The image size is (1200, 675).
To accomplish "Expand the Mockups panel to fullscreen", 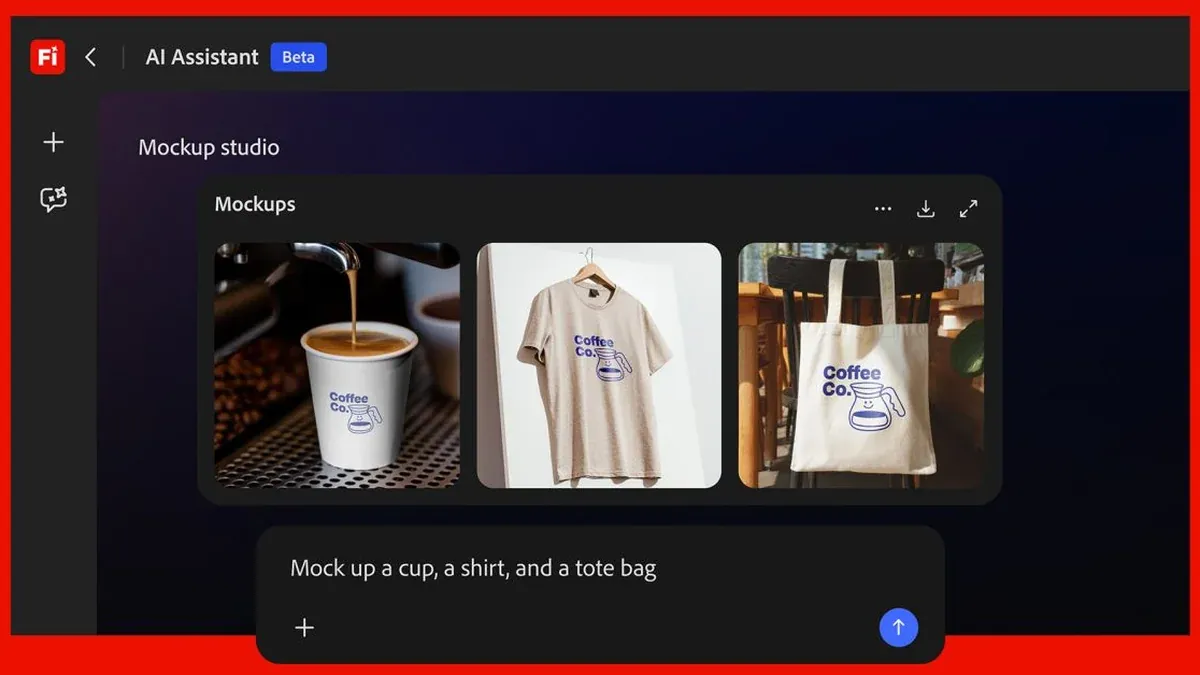I will pos(968,209).
